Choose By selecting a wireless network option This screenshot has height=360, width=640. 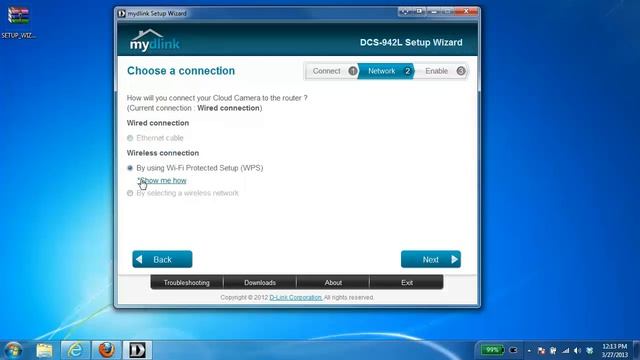click(130, 193)
